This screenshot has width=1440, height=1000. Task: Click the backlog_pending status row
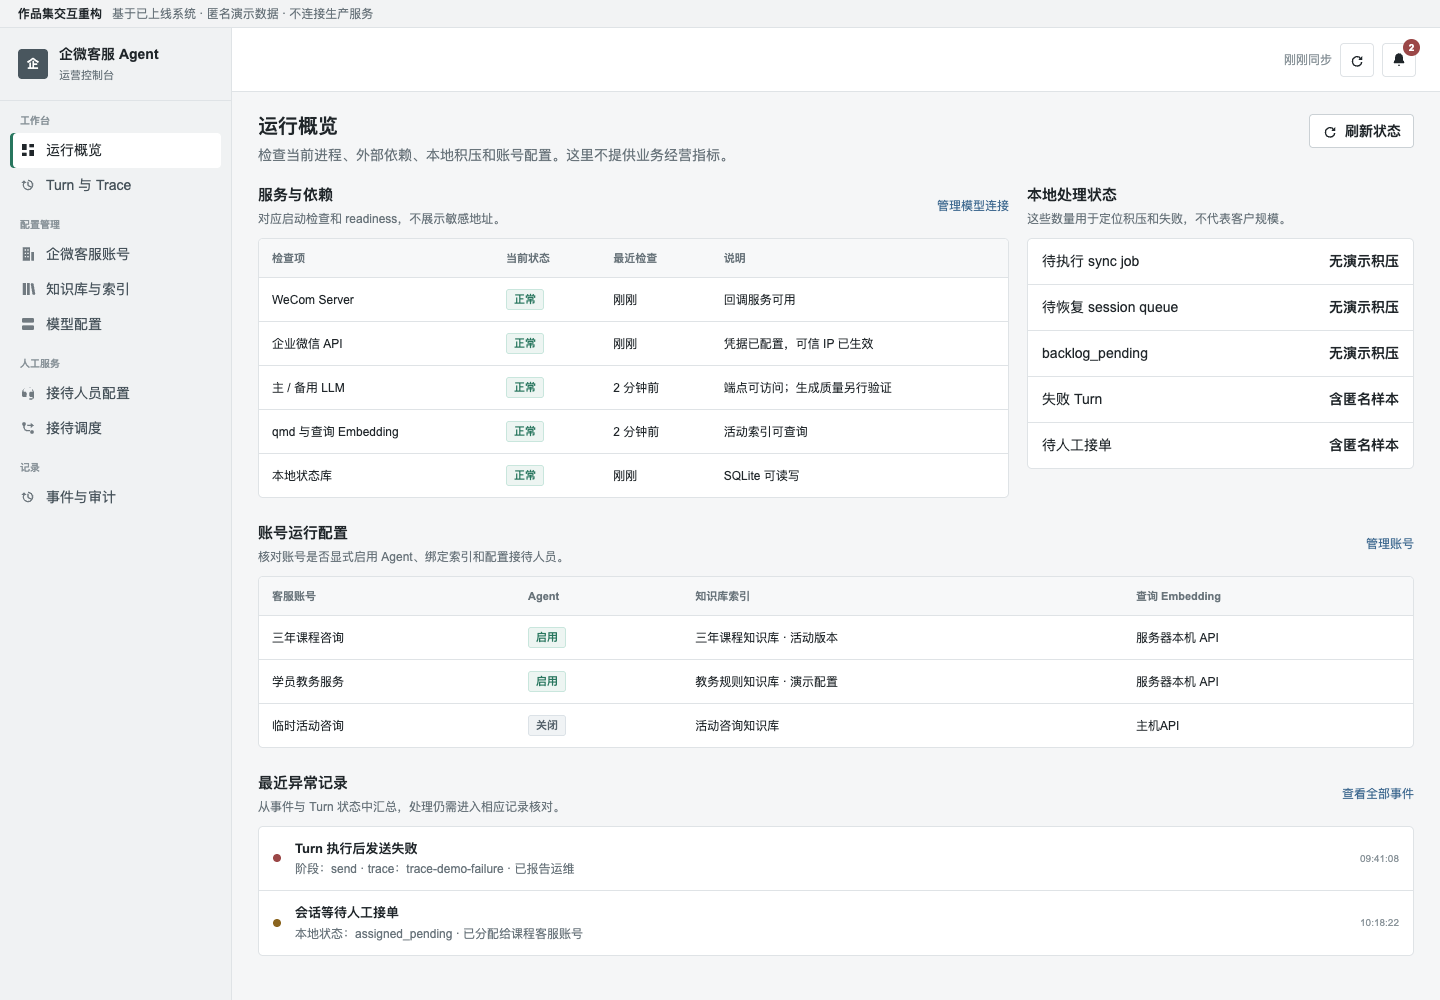point(1220,354)
